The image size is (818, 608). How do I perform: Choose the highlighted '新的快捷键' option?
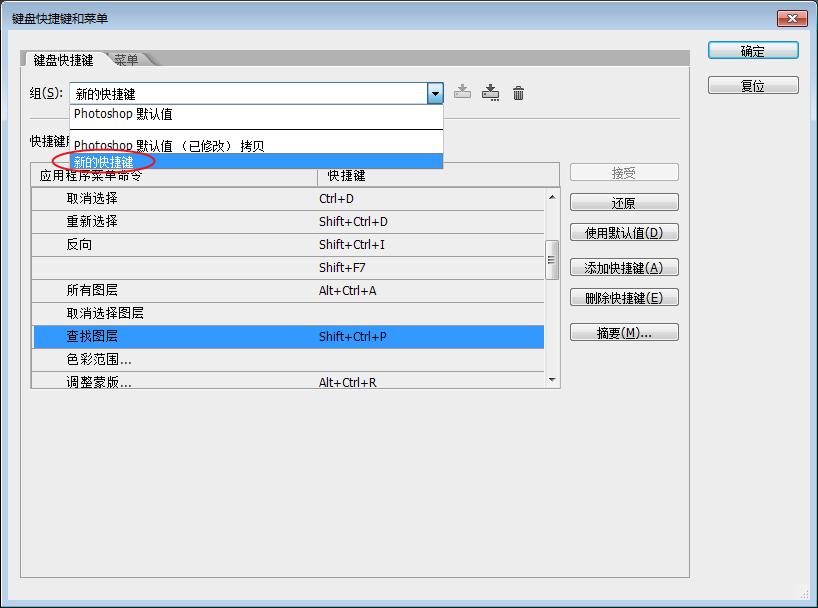[256, 161]
